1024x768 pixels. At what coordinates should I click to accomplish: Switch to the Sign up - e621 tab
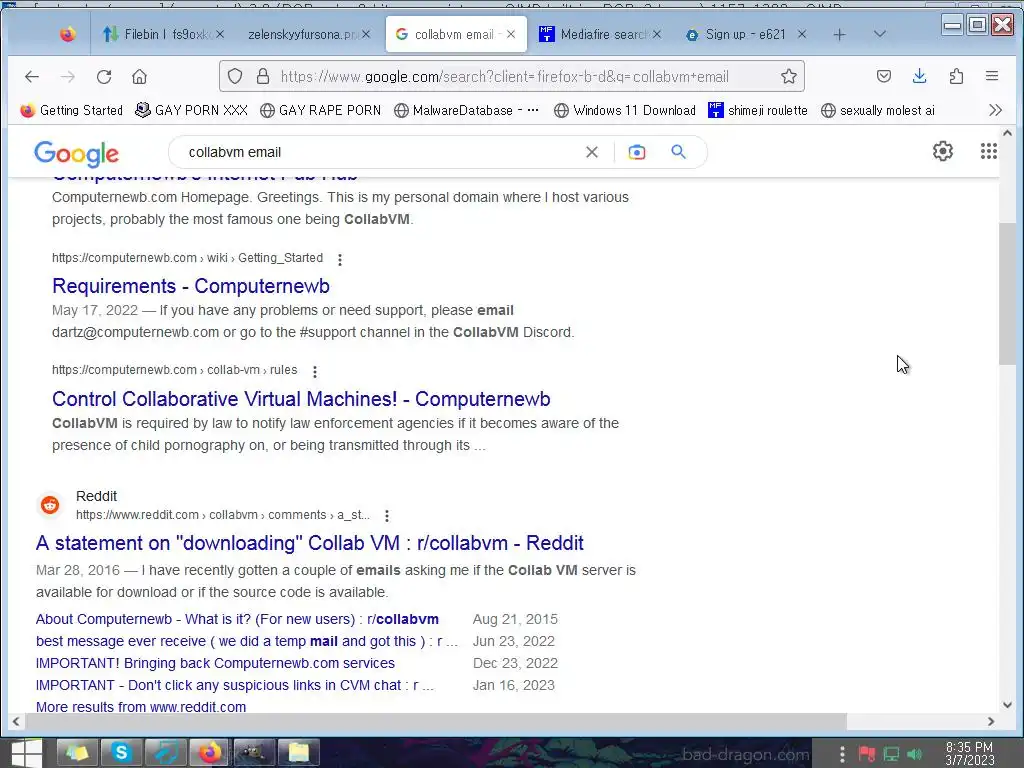(x=745, y=34)
